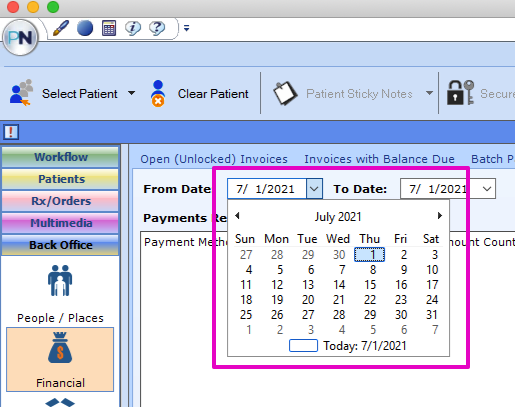Viewport: 515px width, 407px height.
Task: Open the calculator icon
Action: (x=109, y=28)
